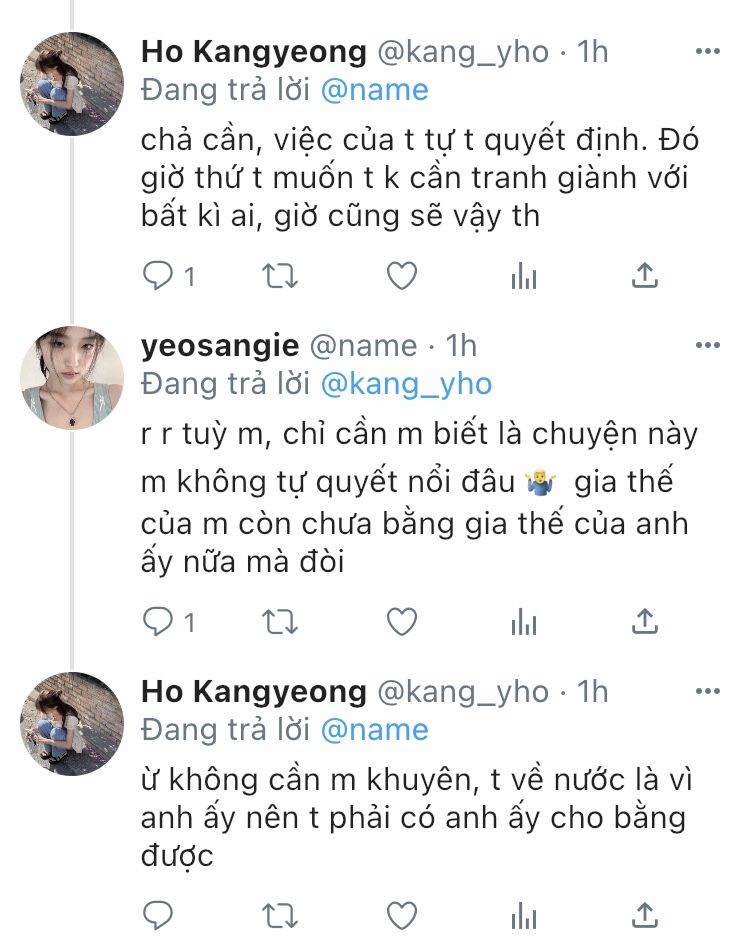Retweet the first Ho Kangyeong tweet
This screenshot has height=947, width=750.
[279, 276]
